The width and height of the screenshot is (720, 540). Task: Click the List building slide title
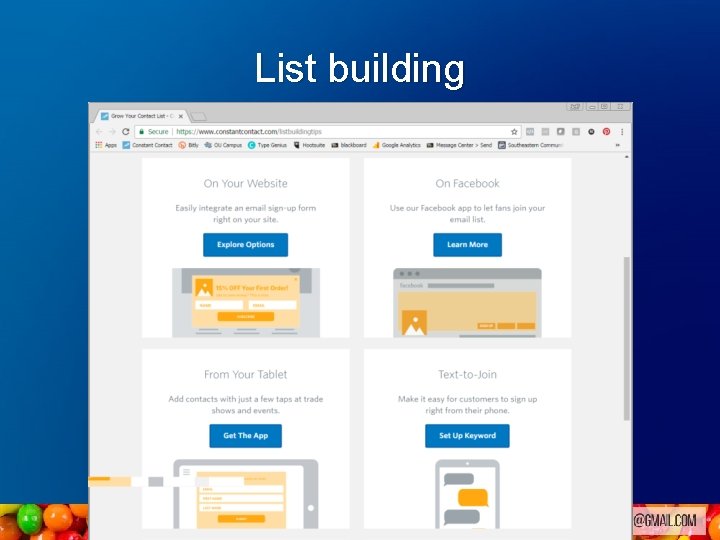coord(360,69)
